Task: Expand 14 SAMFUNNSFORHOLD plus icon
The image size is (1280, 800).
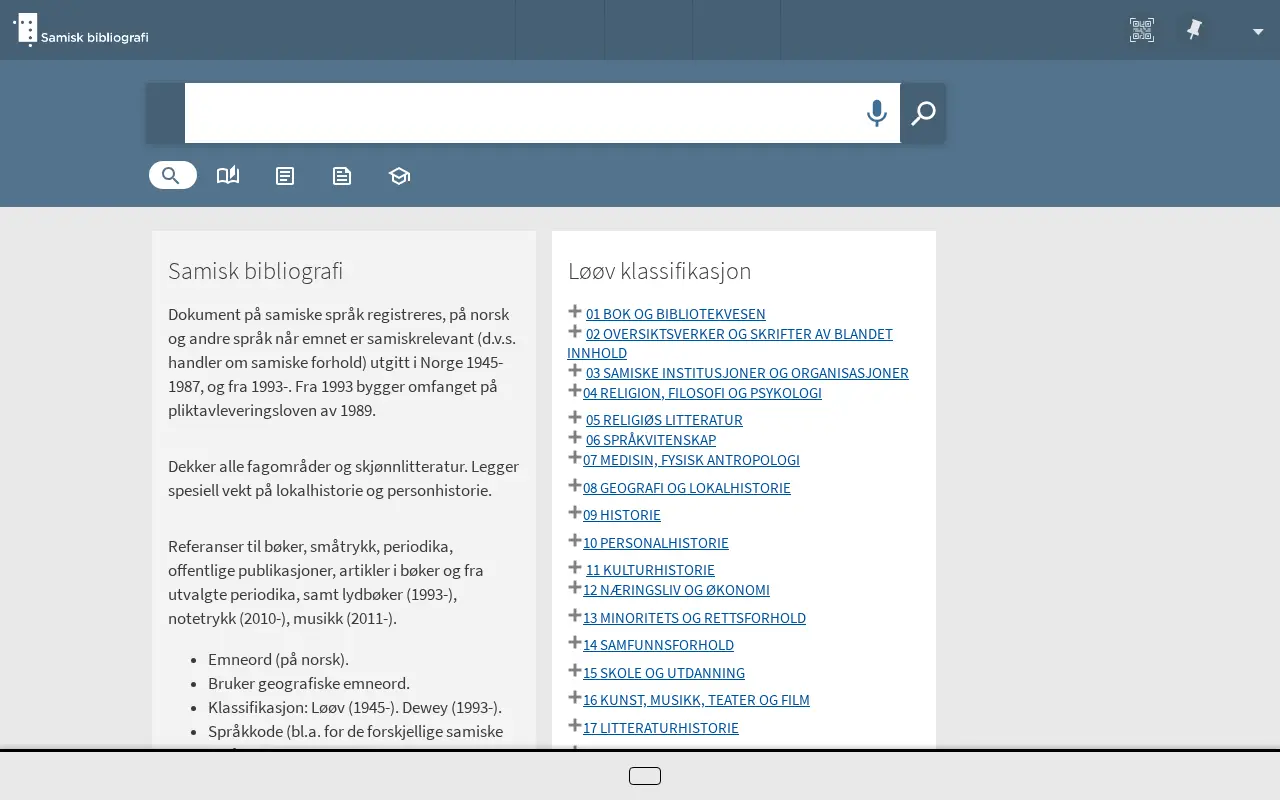Action: click(x=575, y=642)
